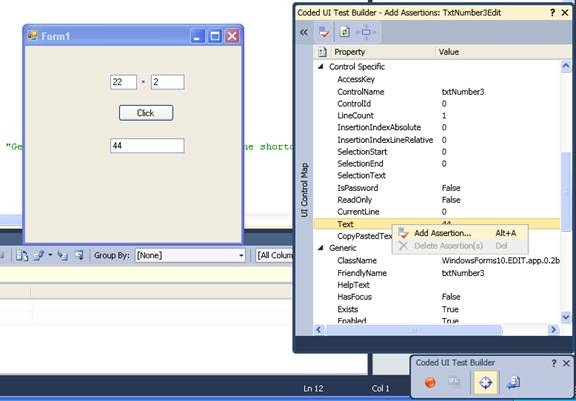Screen dimensions: 576x401
Task: Start recording with the red record button
Action: [x=430, y=383]
